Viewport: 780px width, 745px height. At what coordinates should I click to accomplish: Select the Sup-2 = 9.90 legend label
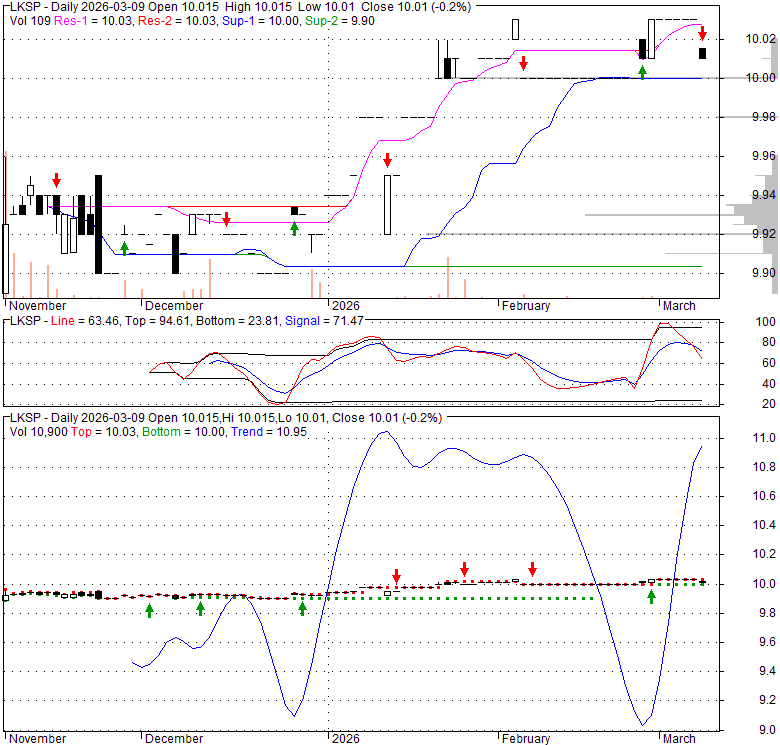tap(340, 21)
